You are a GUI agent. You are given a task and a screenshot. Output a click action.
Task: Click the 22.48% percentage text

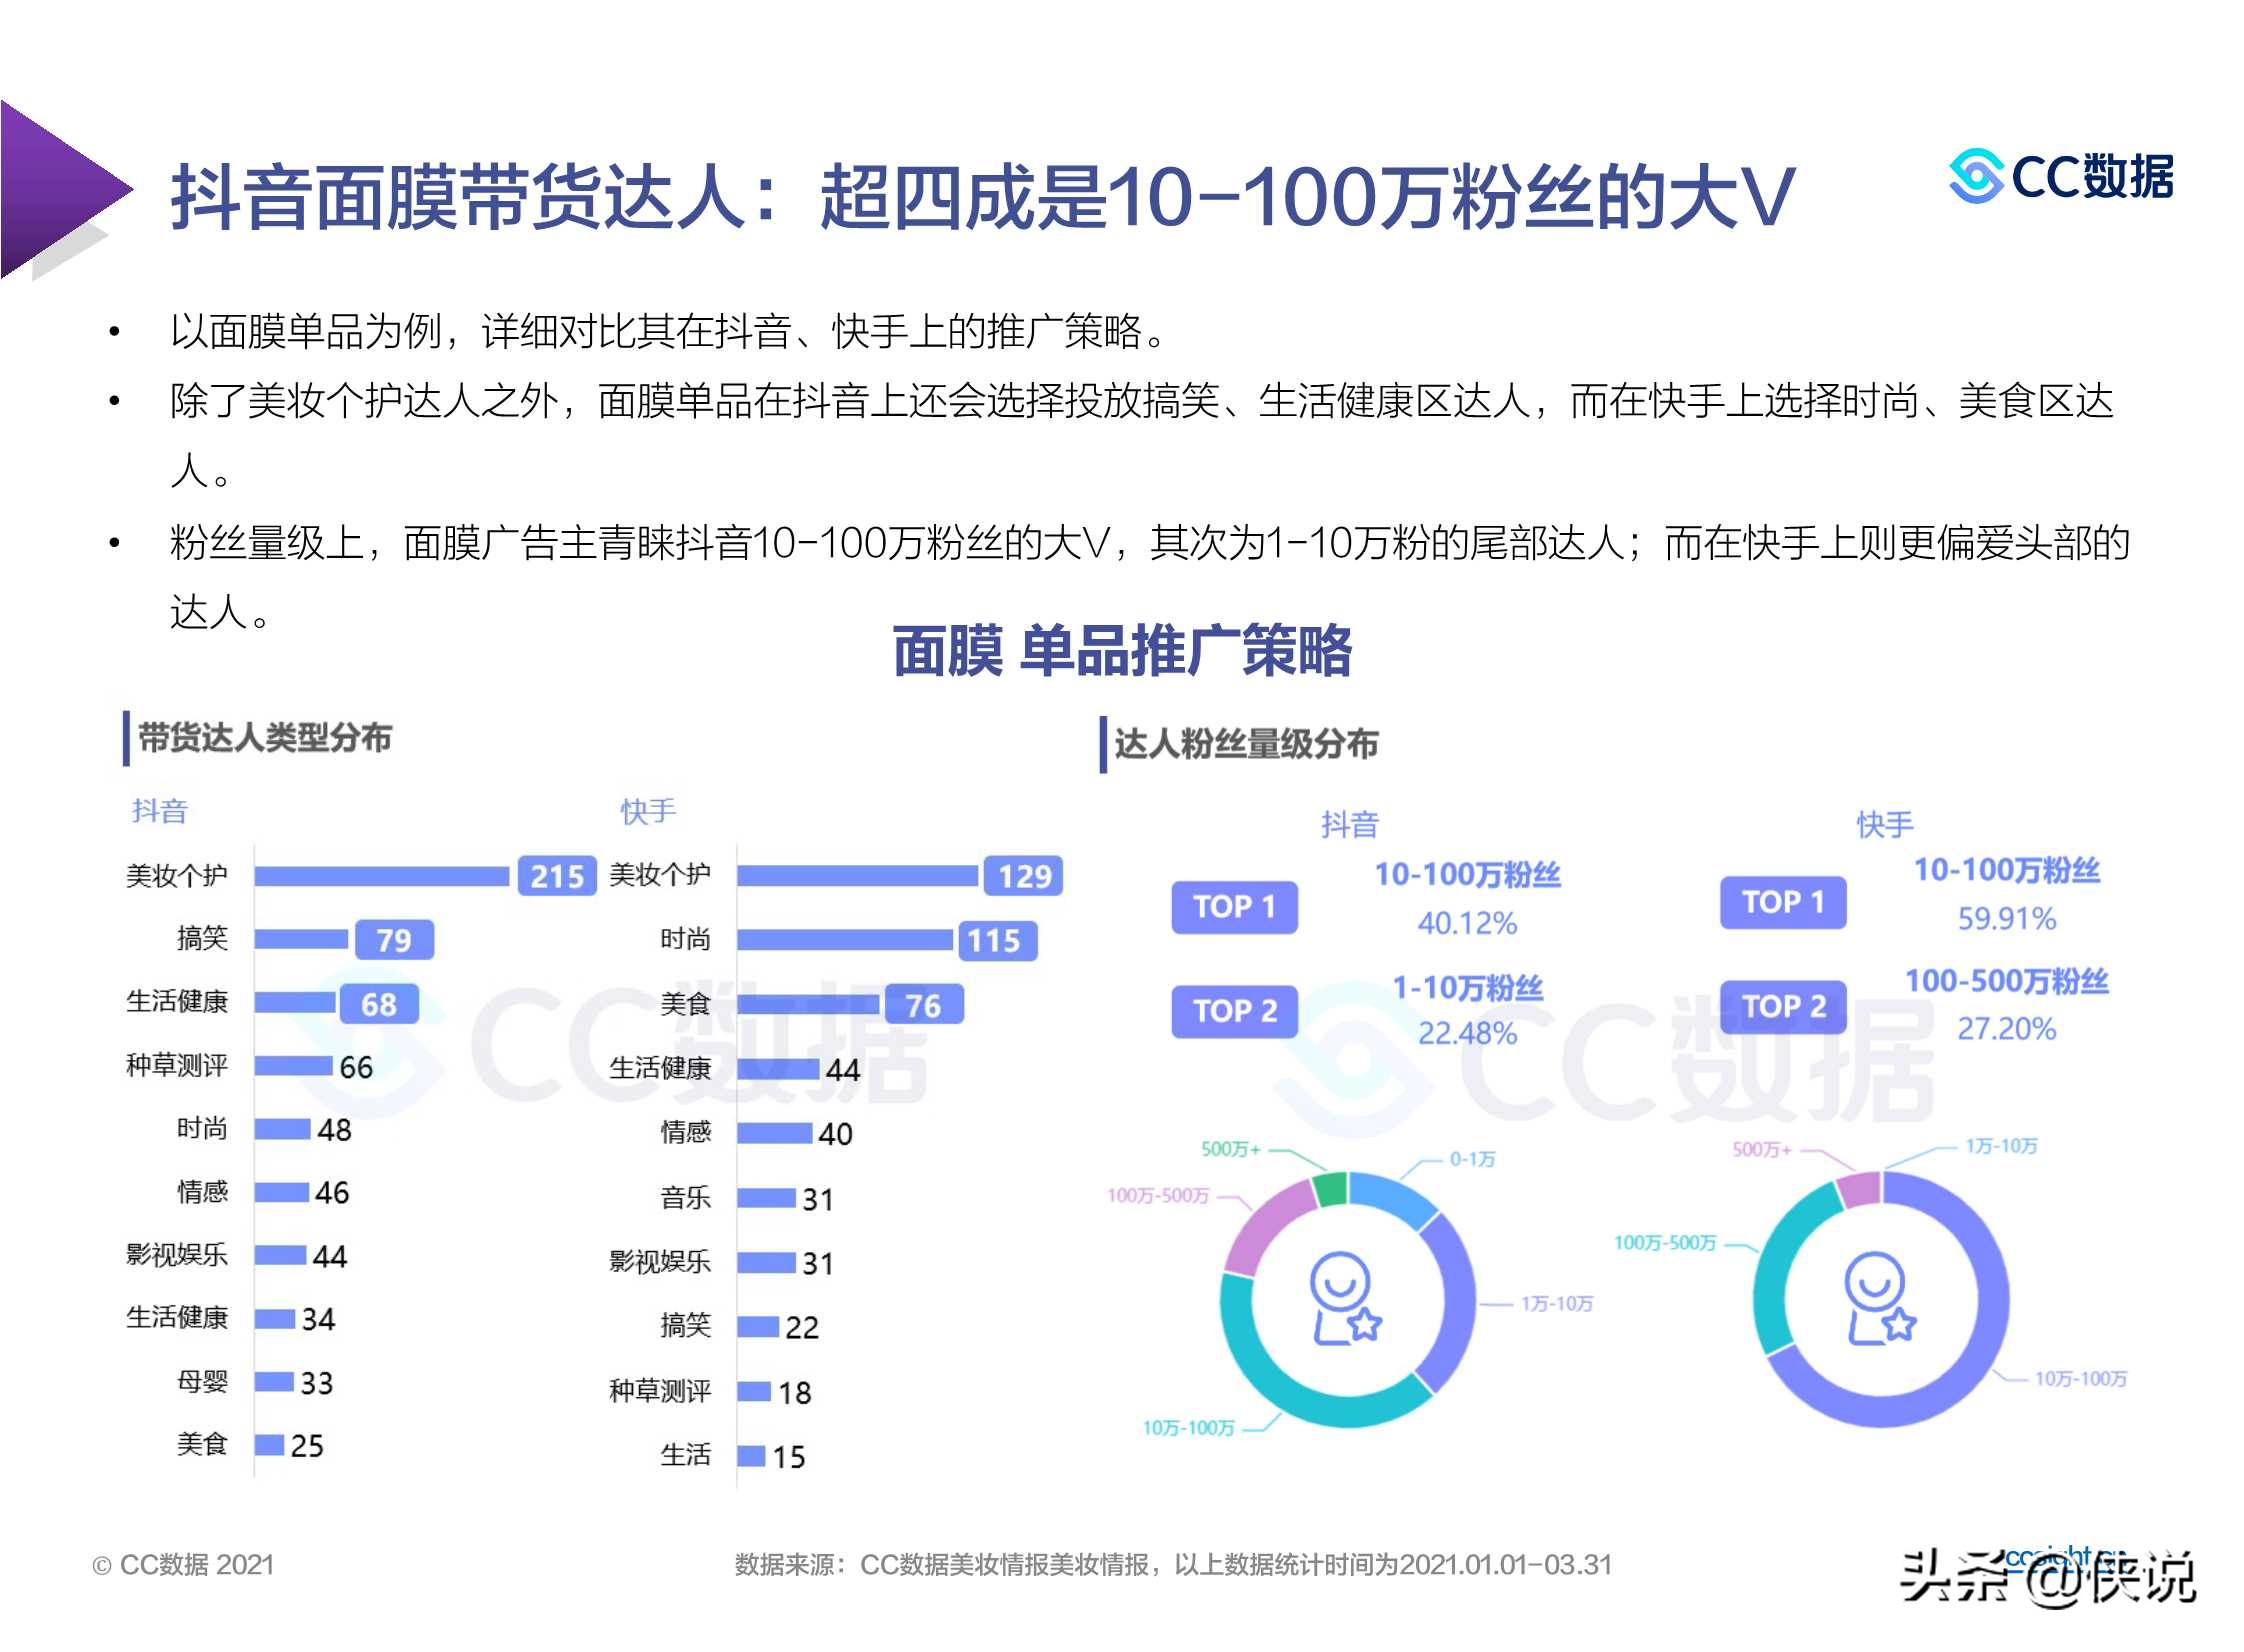click(1467, 1033)
